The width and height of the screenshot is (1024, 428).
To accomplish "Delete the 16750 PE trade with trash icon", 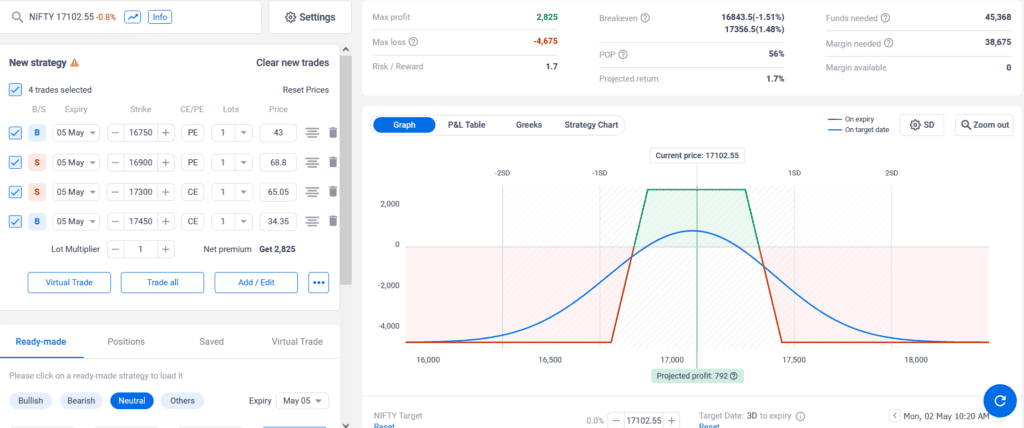I will coord(333,133).
